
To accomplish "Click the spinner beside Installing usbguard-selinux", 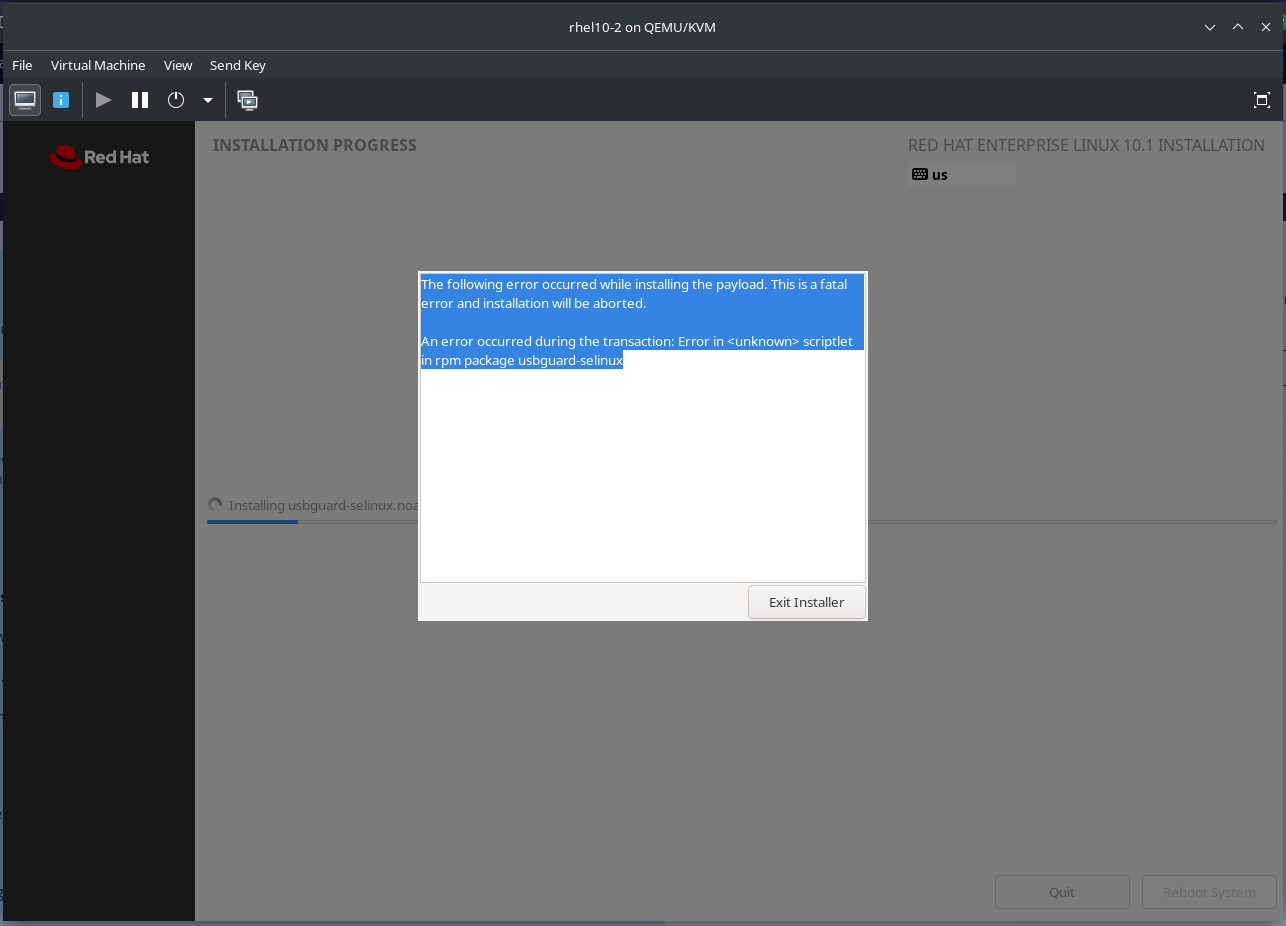I will [215, 505].
